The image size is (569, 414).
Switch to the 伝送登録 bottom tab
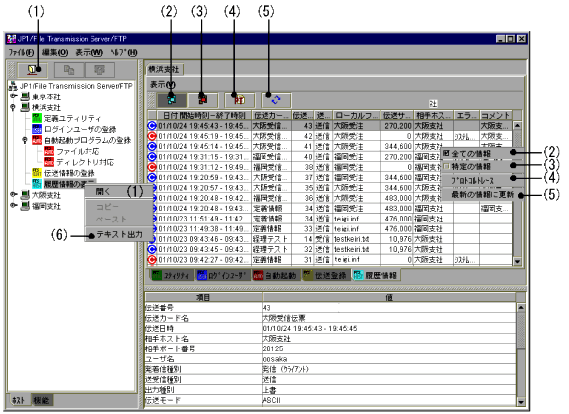[x=326, y=275]
